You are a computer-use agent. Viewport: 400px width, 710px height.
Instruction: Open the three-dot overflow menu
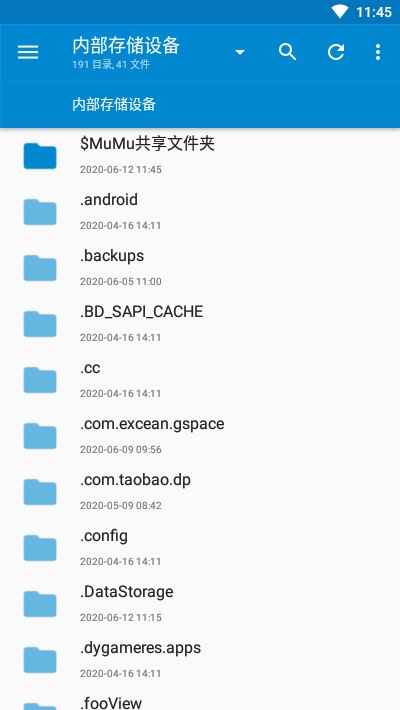[378, 52]
